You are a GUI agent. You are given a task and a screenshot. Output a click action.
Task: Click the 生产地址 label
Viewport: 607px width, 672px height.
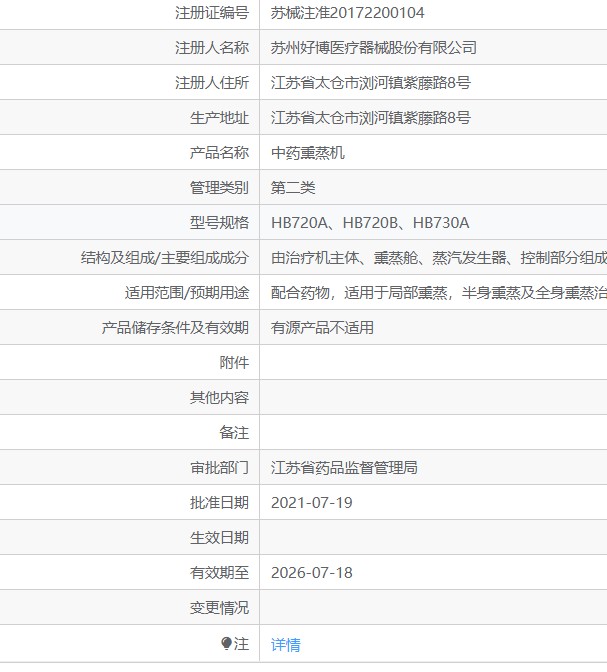219,118
